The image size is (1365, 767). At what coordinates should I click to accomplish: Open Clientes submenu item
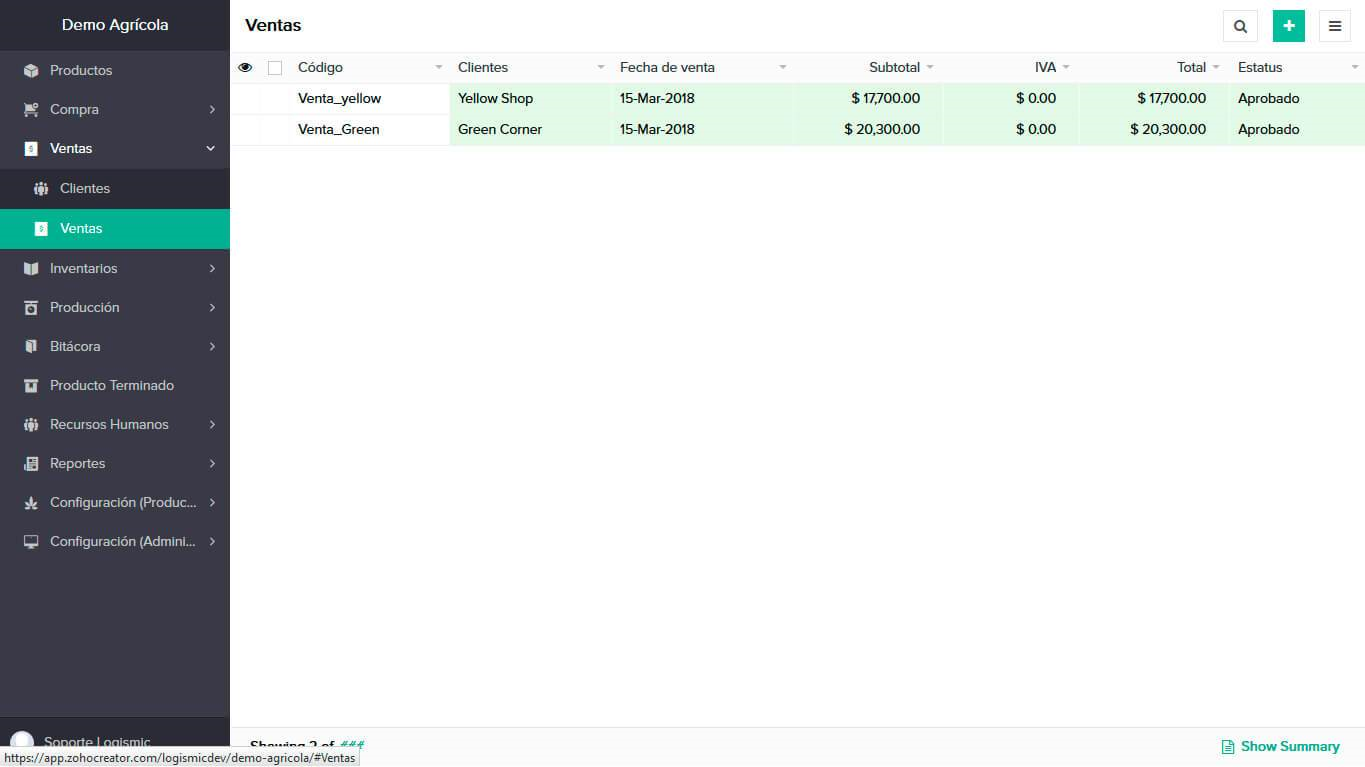pyautogui.click(x=85, y=189)
